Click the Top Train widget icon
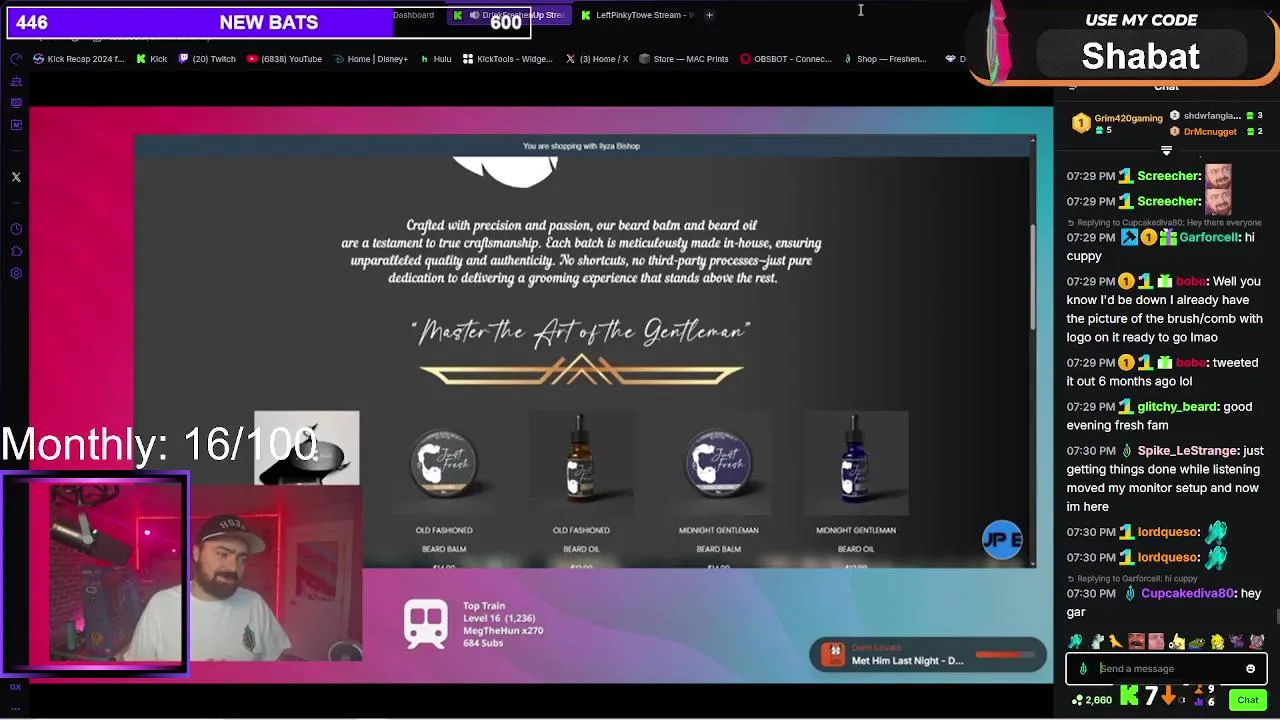 (x=426, y=624)
